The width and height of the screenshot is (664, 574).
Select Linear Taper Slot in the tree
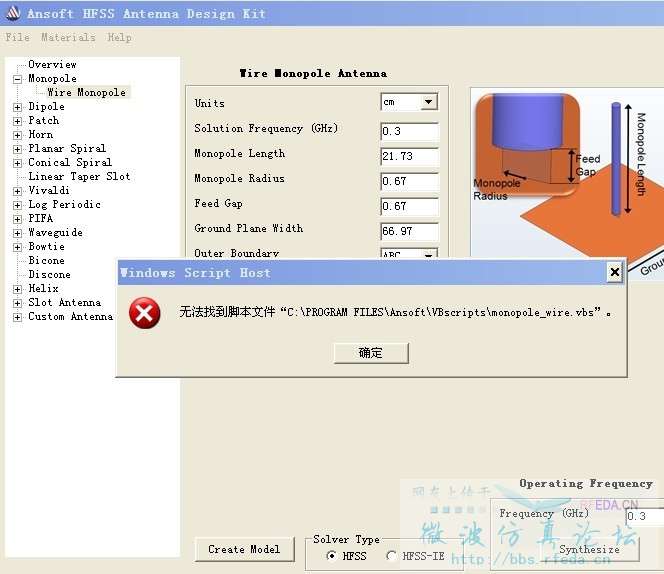[79, 176]
